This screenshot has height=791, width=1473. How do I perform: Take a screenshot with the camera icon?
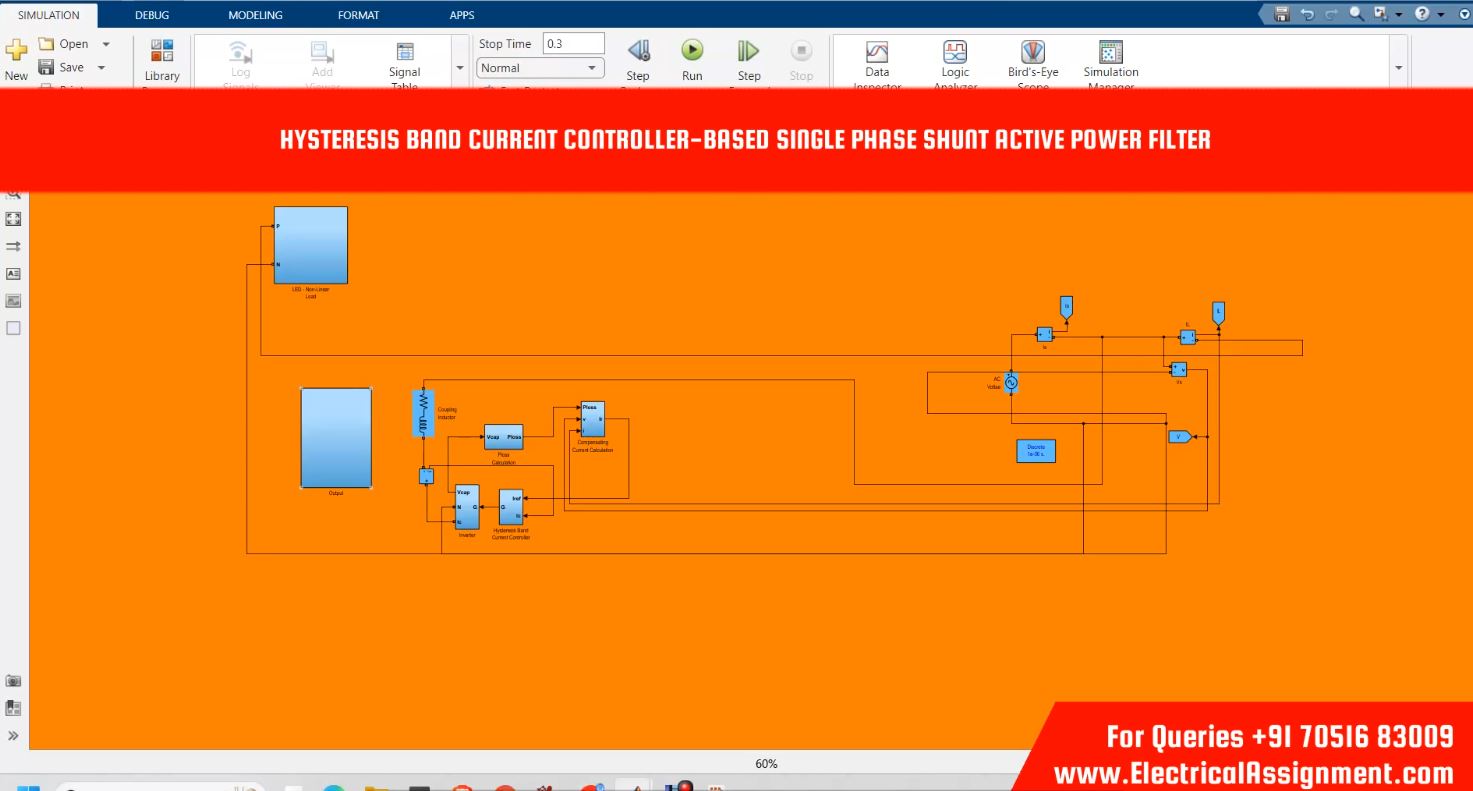pos(14,681)
